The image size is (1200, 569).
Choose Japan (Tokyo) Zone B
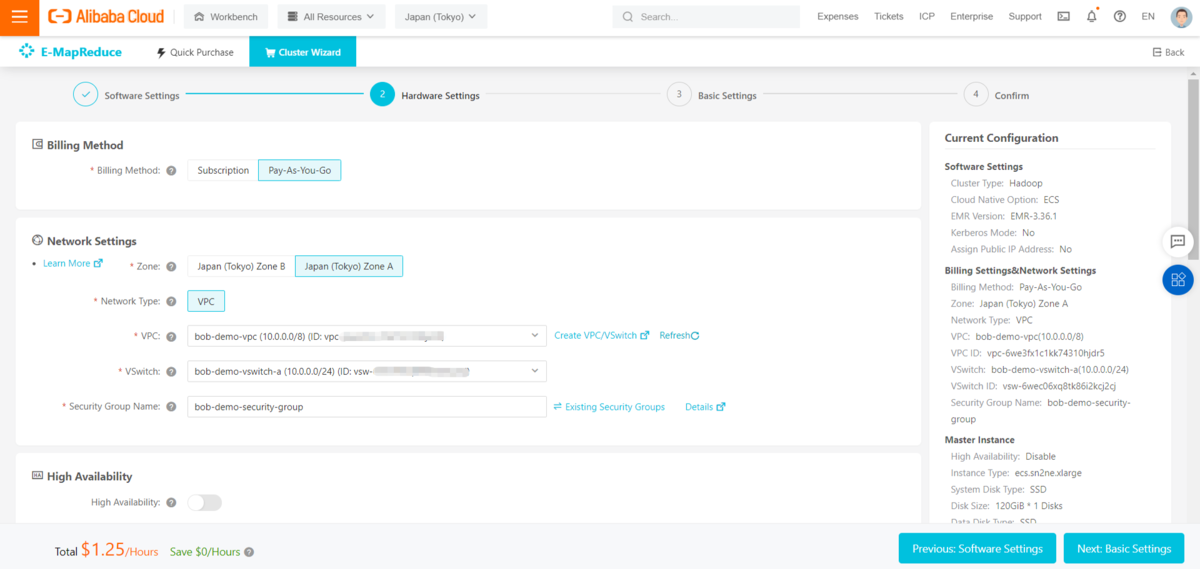pos(241,267)
